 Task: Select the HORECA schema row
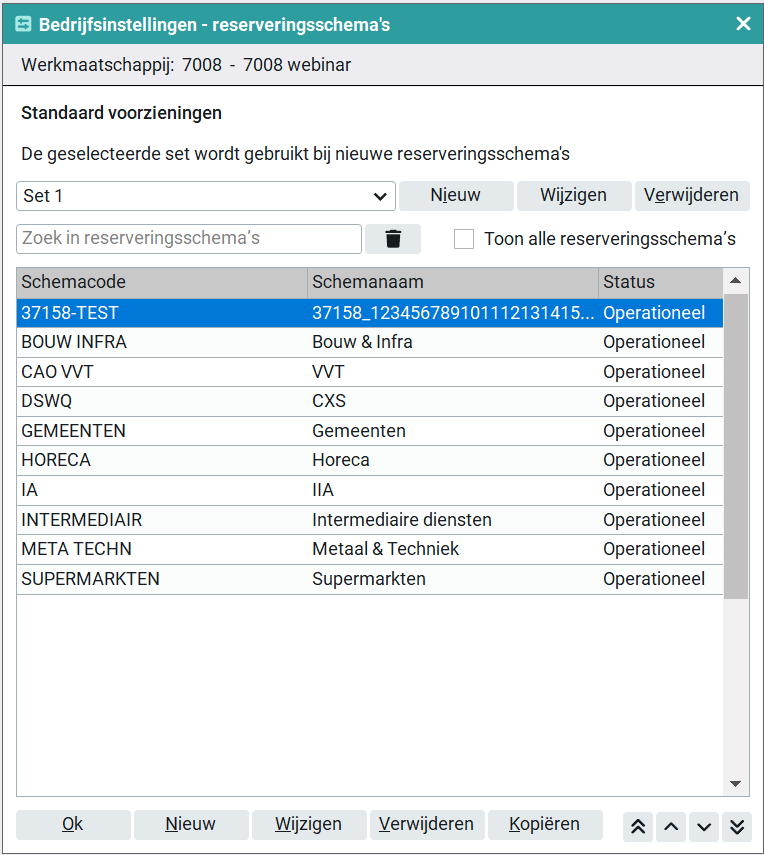160,460
